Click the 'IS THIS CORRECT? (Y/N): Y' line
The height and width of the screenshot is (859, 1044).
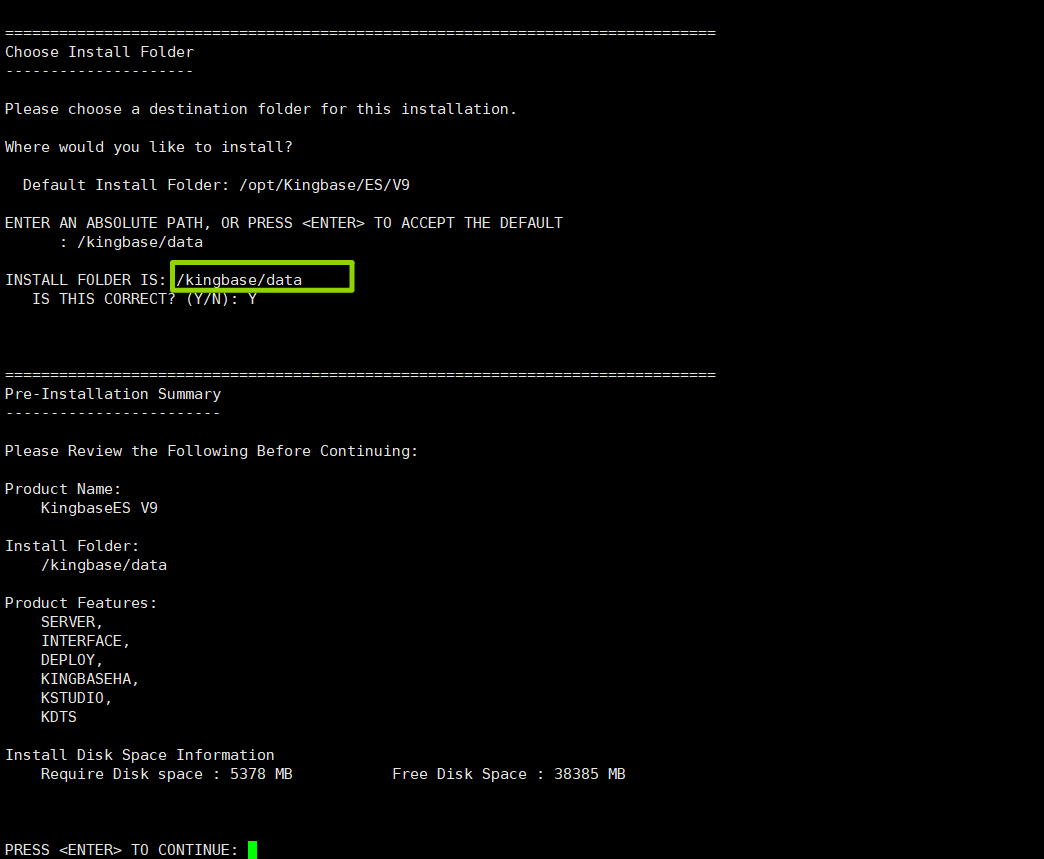pyautogui.click(x=144, y=299)
